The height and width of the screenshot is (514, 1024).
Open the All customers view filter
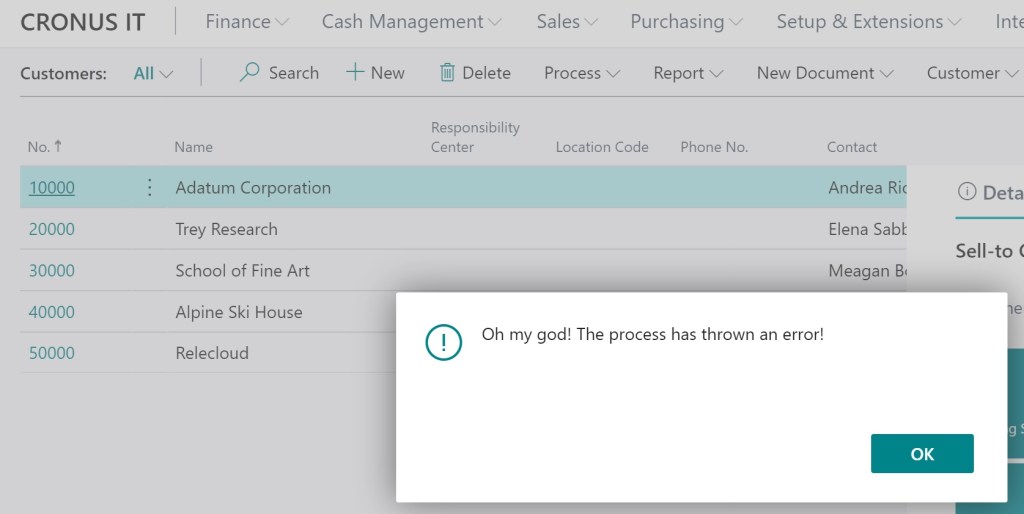tap(153, 73)
